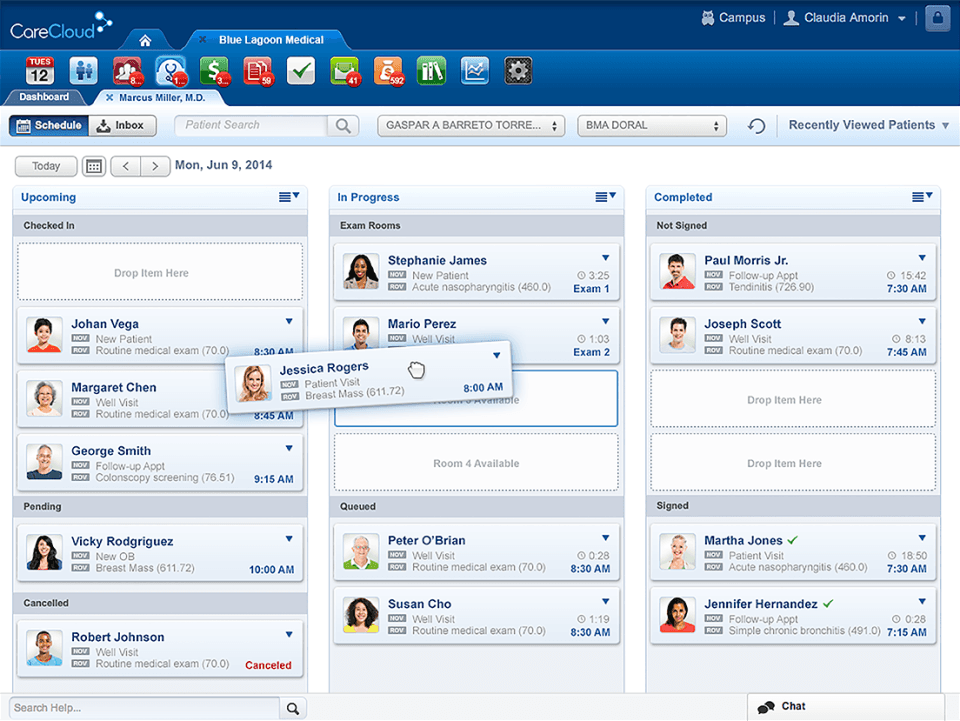960x721 pixels.
Task: Expand the Gaspar A Barreto Torre dropdown
Action: [470, 126]
